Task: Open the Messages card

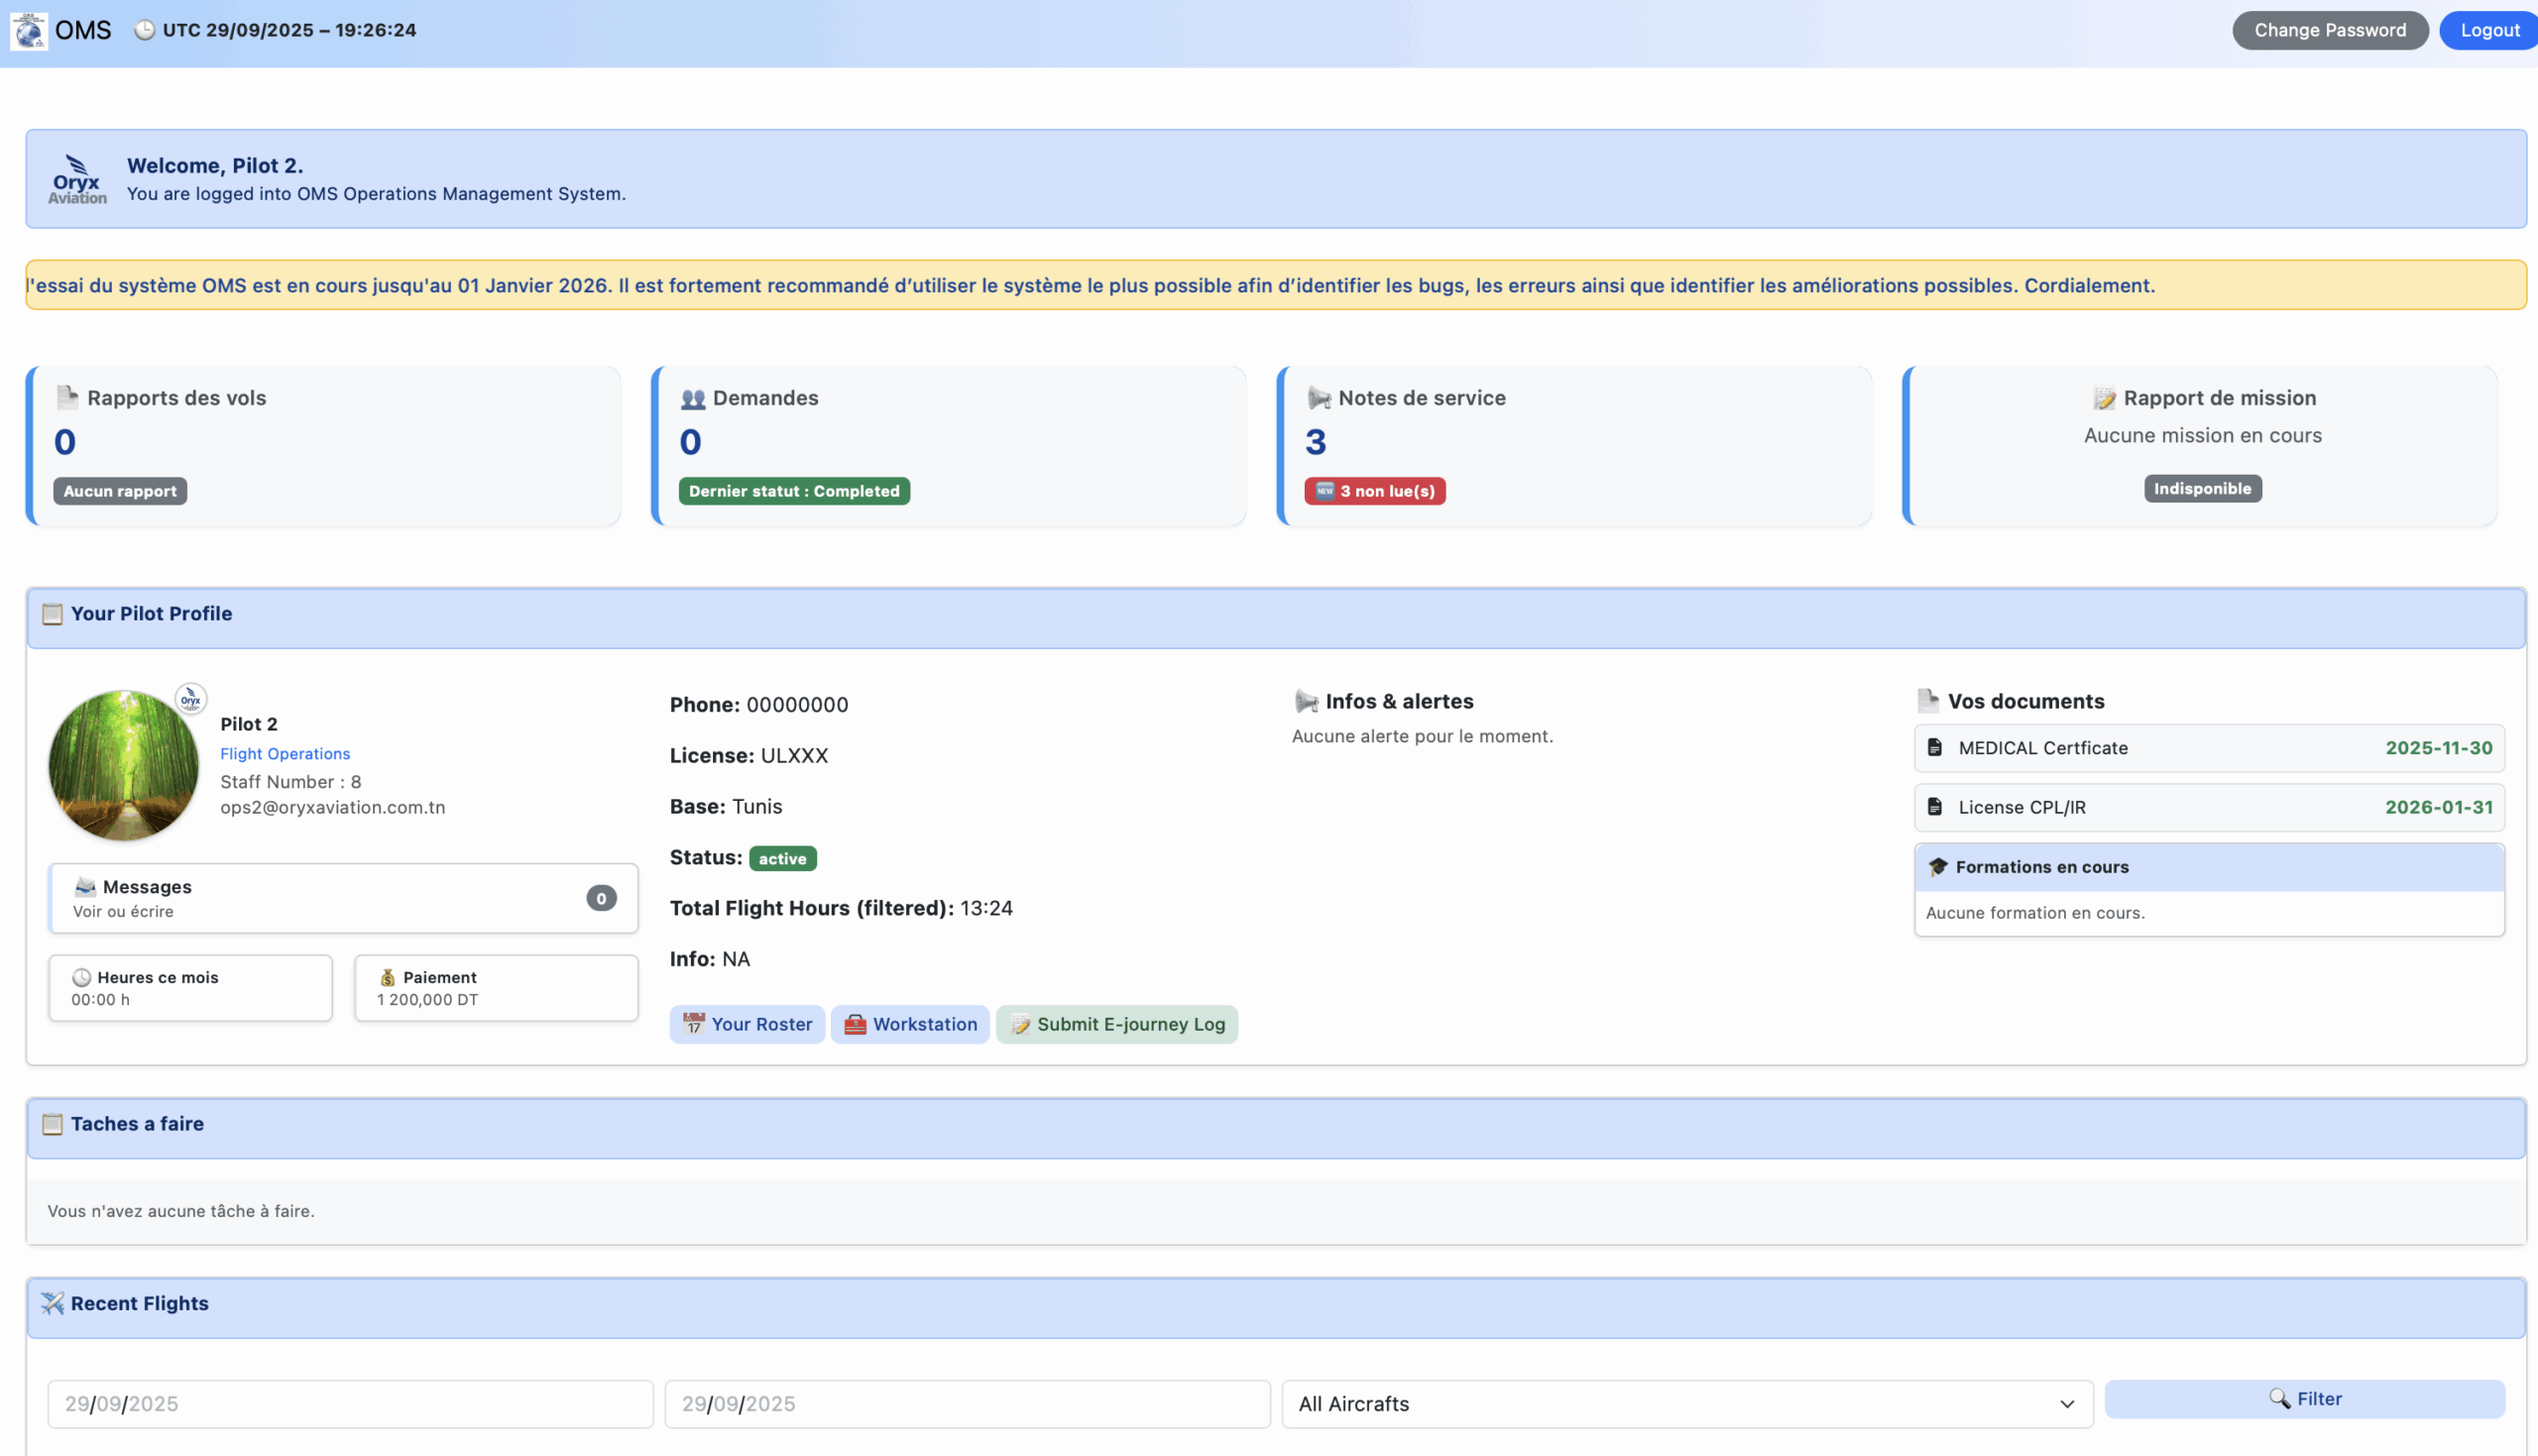Action: [x=343, y=898]
